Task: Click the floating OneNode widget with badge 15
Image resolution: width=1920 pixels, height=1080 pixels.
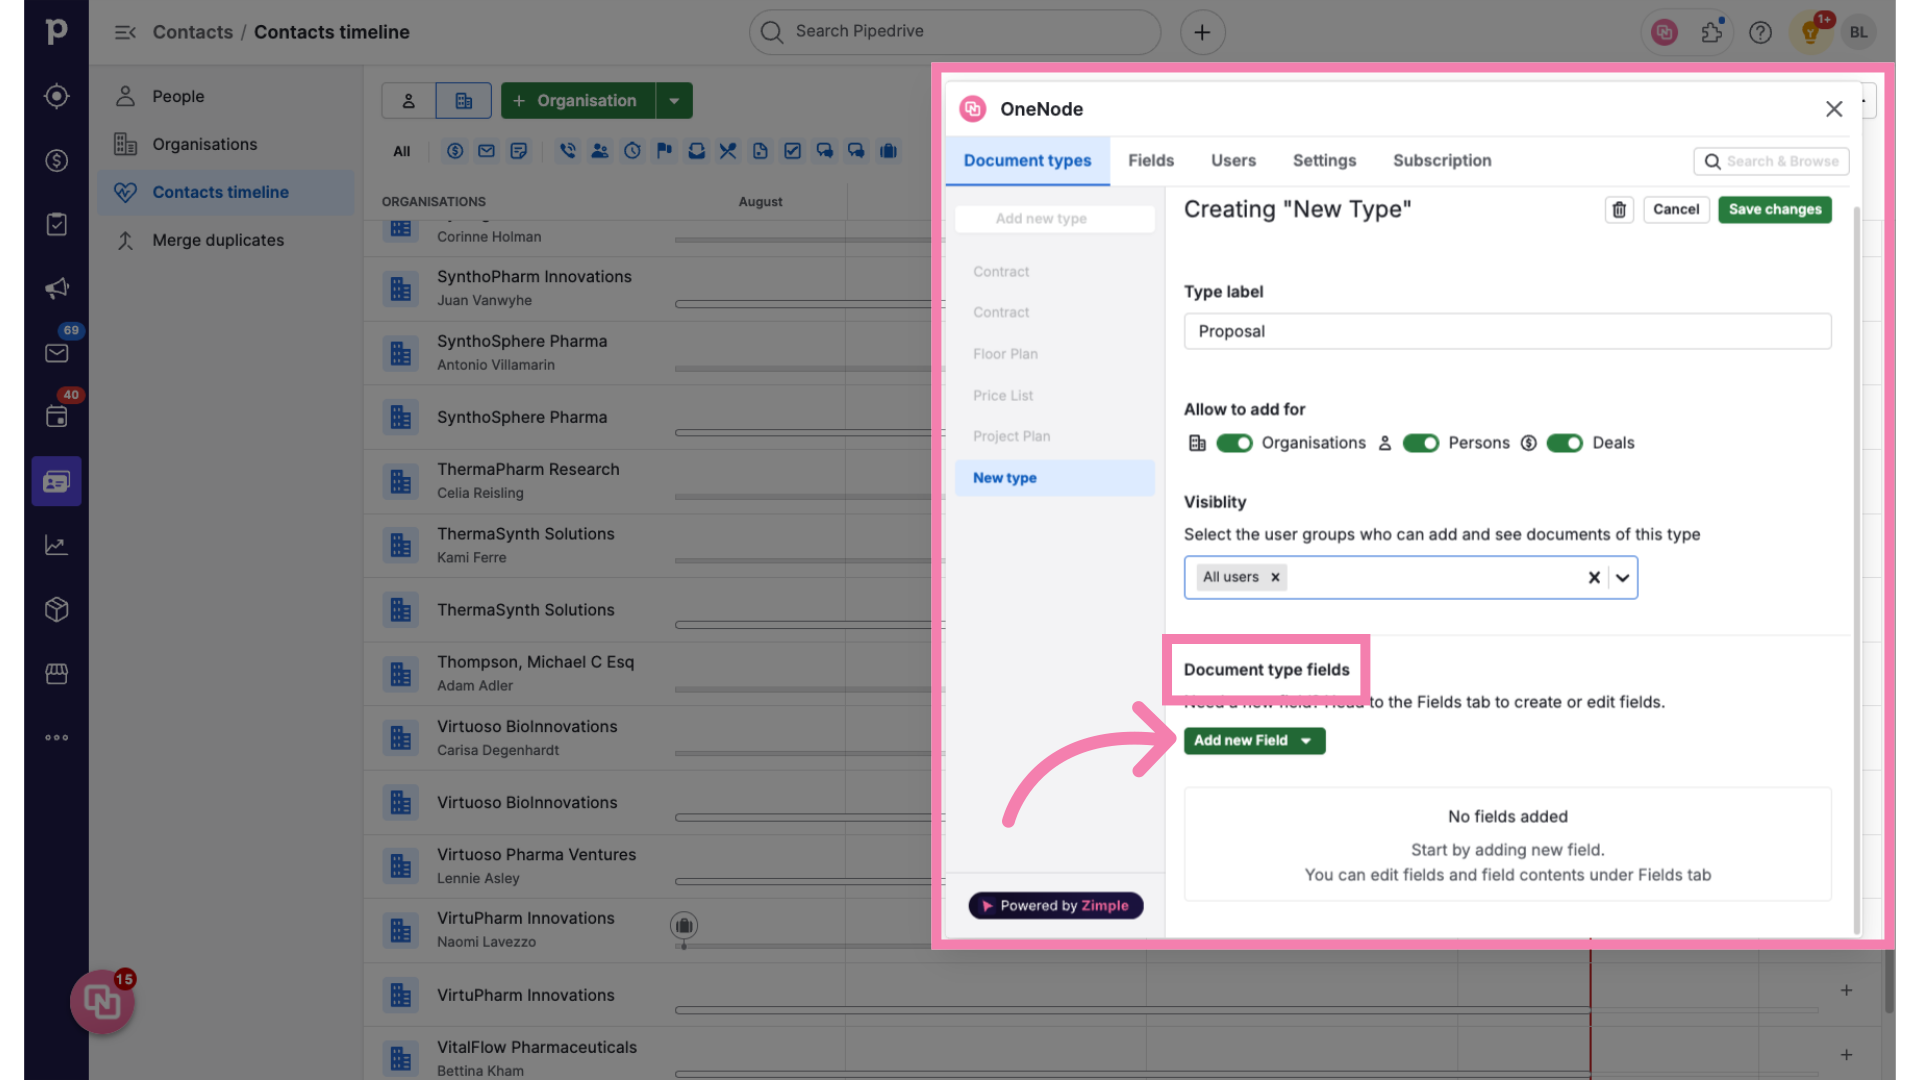Action: tap(102, 1001)
